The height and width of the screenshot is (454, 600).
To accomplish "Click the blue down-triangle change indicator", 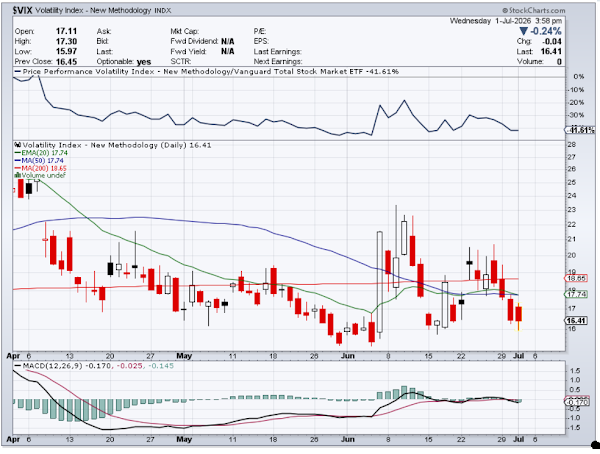I will 523,31.
